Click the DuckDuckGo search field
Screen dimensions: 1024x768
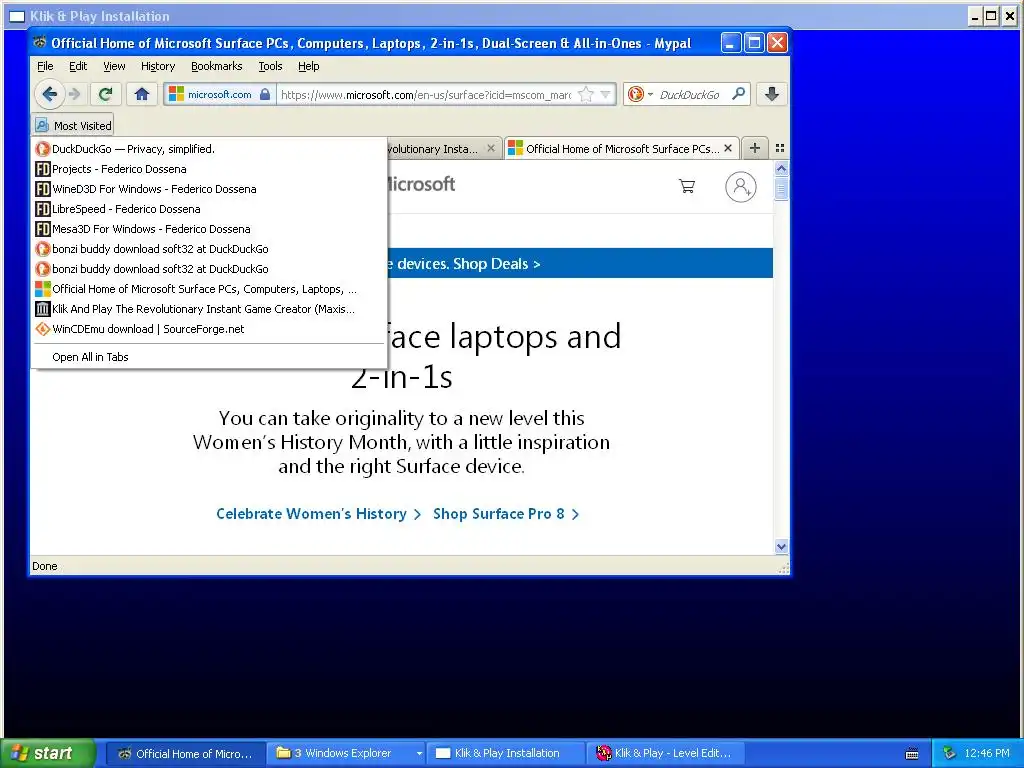tap(691, 95)
